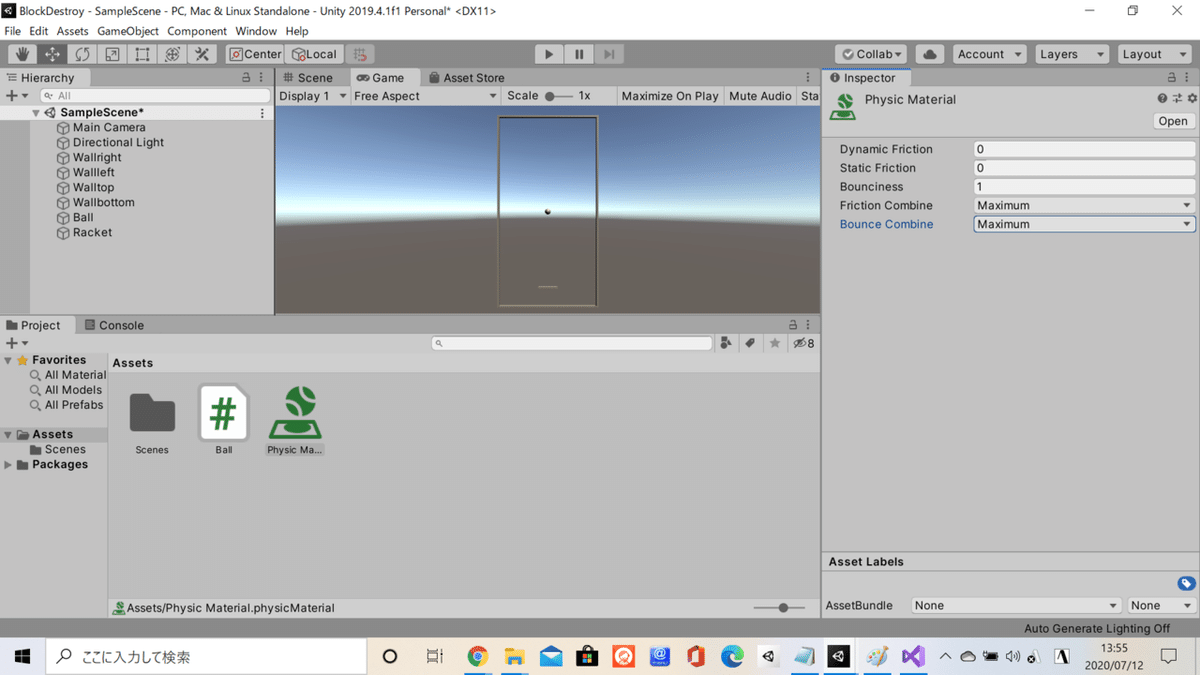Viewport: 1200px width, 675px height.
Task: Open the Layout dropdown
Action: [1154, 54]
